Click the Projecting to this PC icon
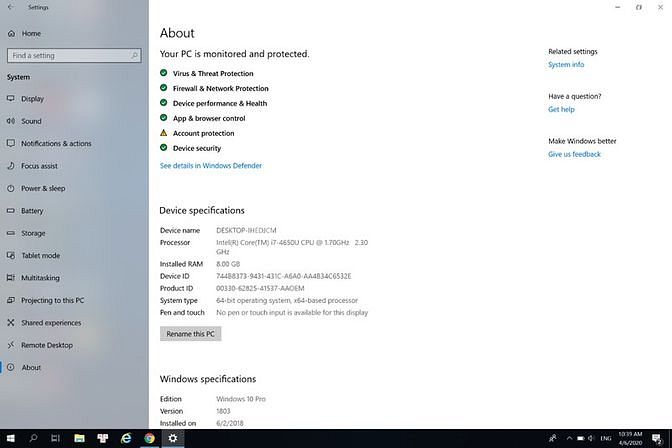 (11, 300)
